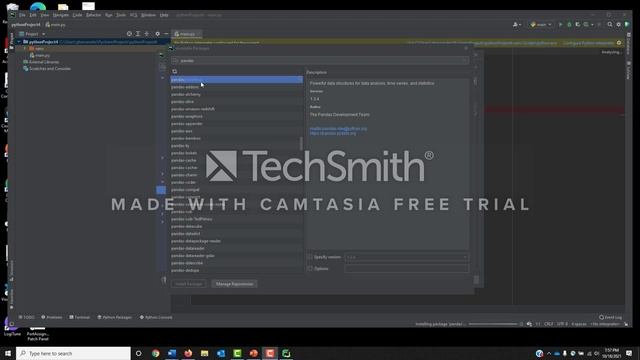This screenshot has width=640, height=360.
Task: Open Python Packages tool window
Action: (x=115, y=317)
